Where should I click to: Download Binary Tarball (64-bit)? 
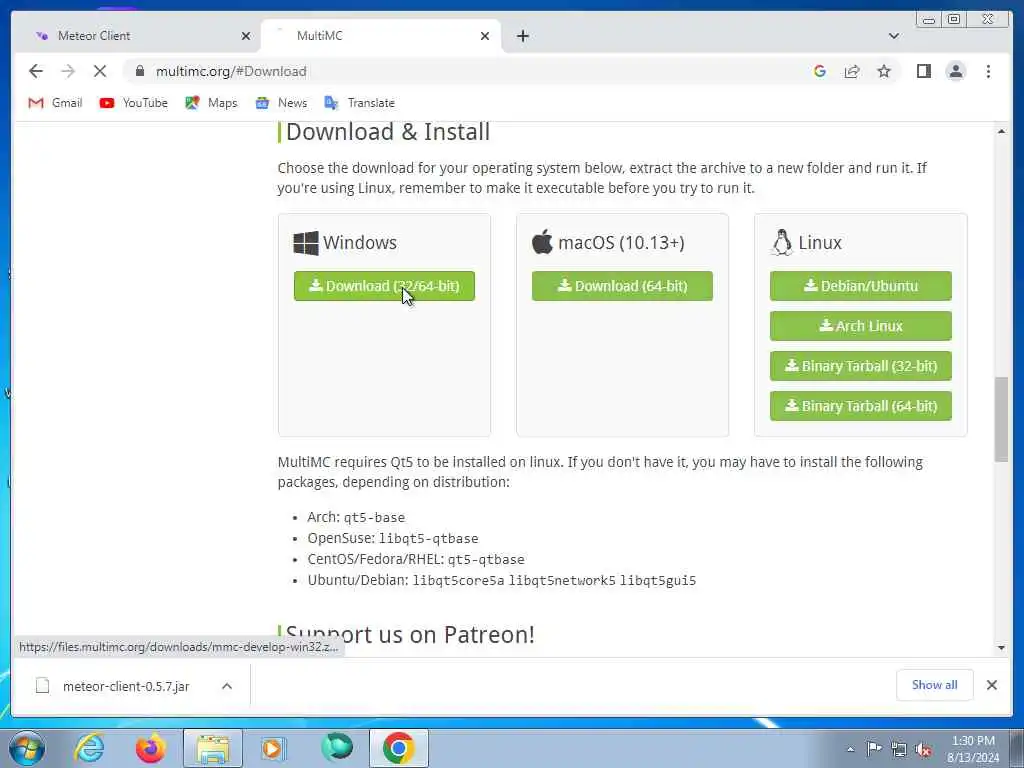tap(860, 406)
